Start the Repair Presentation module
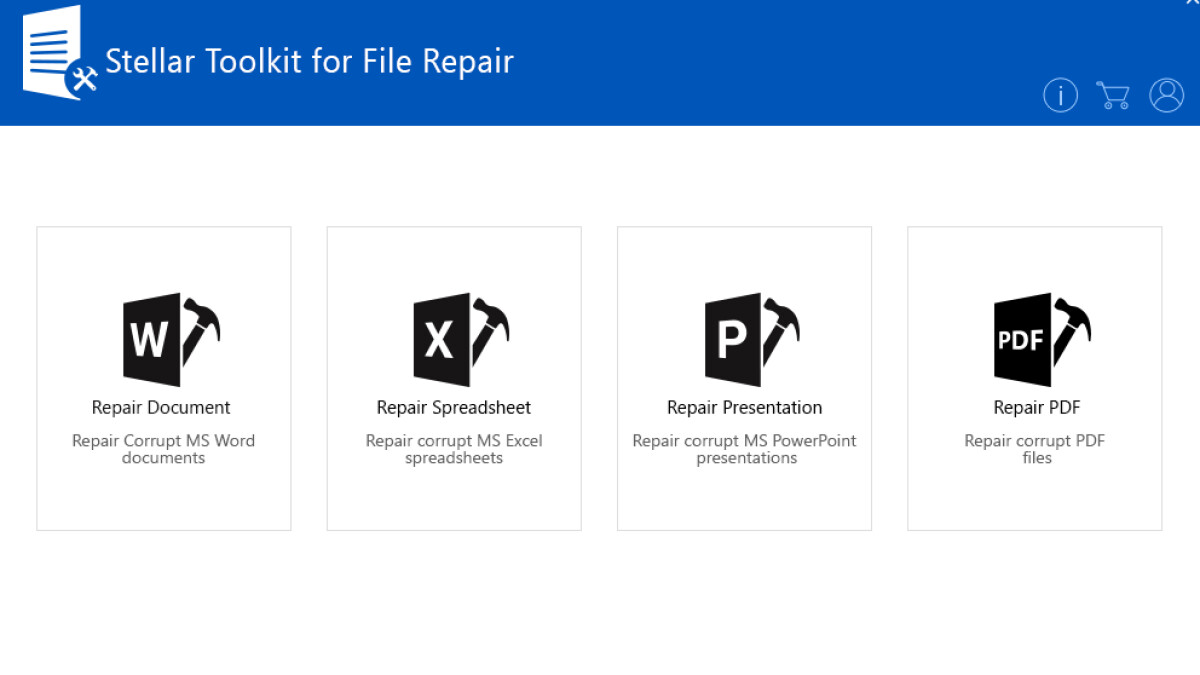 pyautogui.click(x=744, y=377)
